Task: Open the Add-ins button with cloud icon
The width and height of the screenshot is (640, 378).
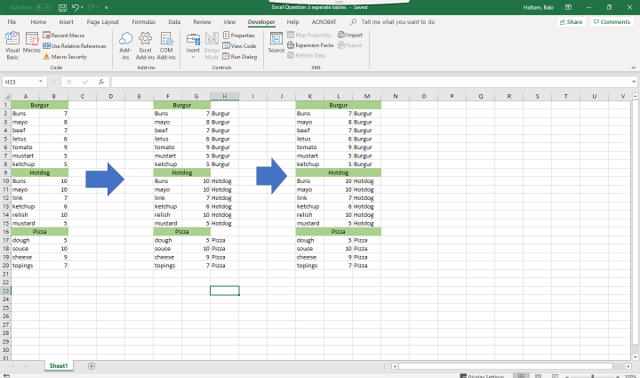Action: click(x=125, y=46)
